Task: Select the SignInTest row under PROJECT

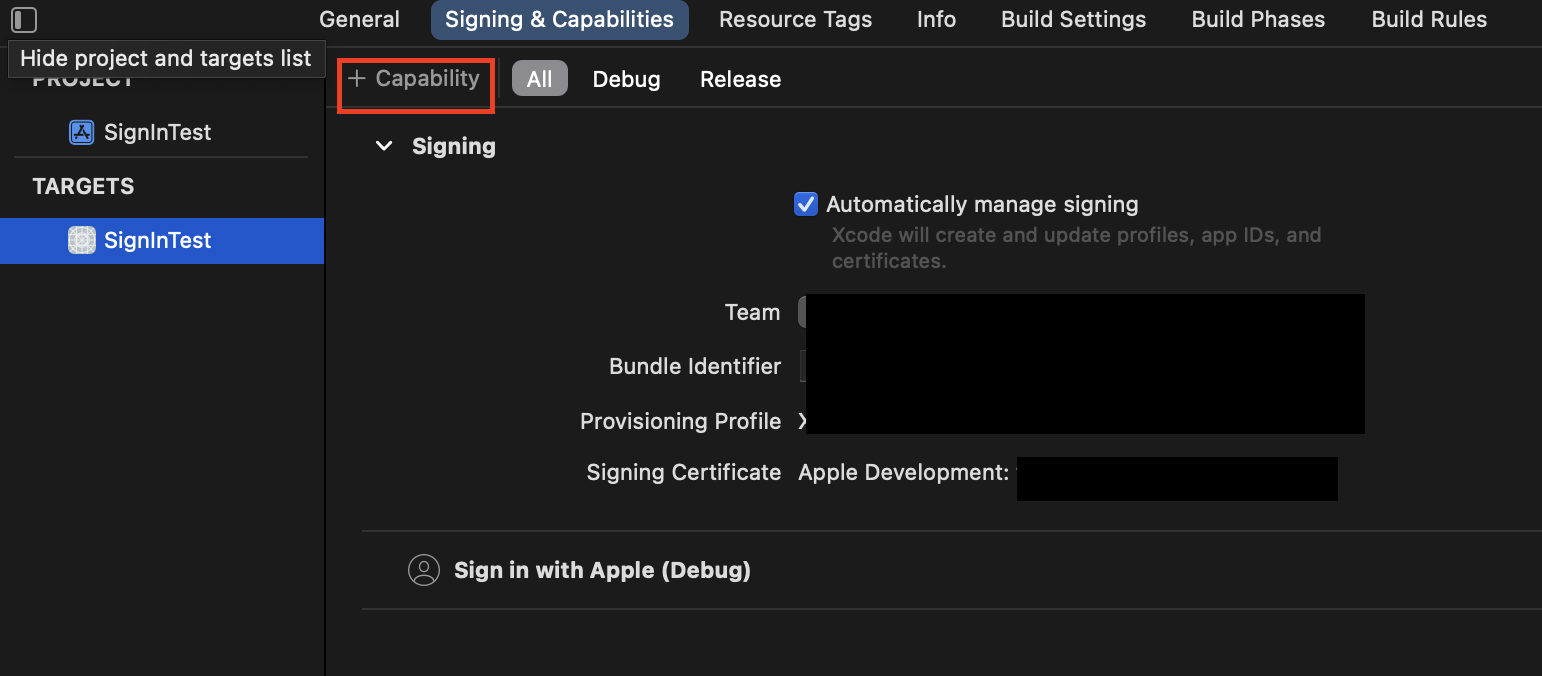Action: pyautogui.click(x=162, y=132)
